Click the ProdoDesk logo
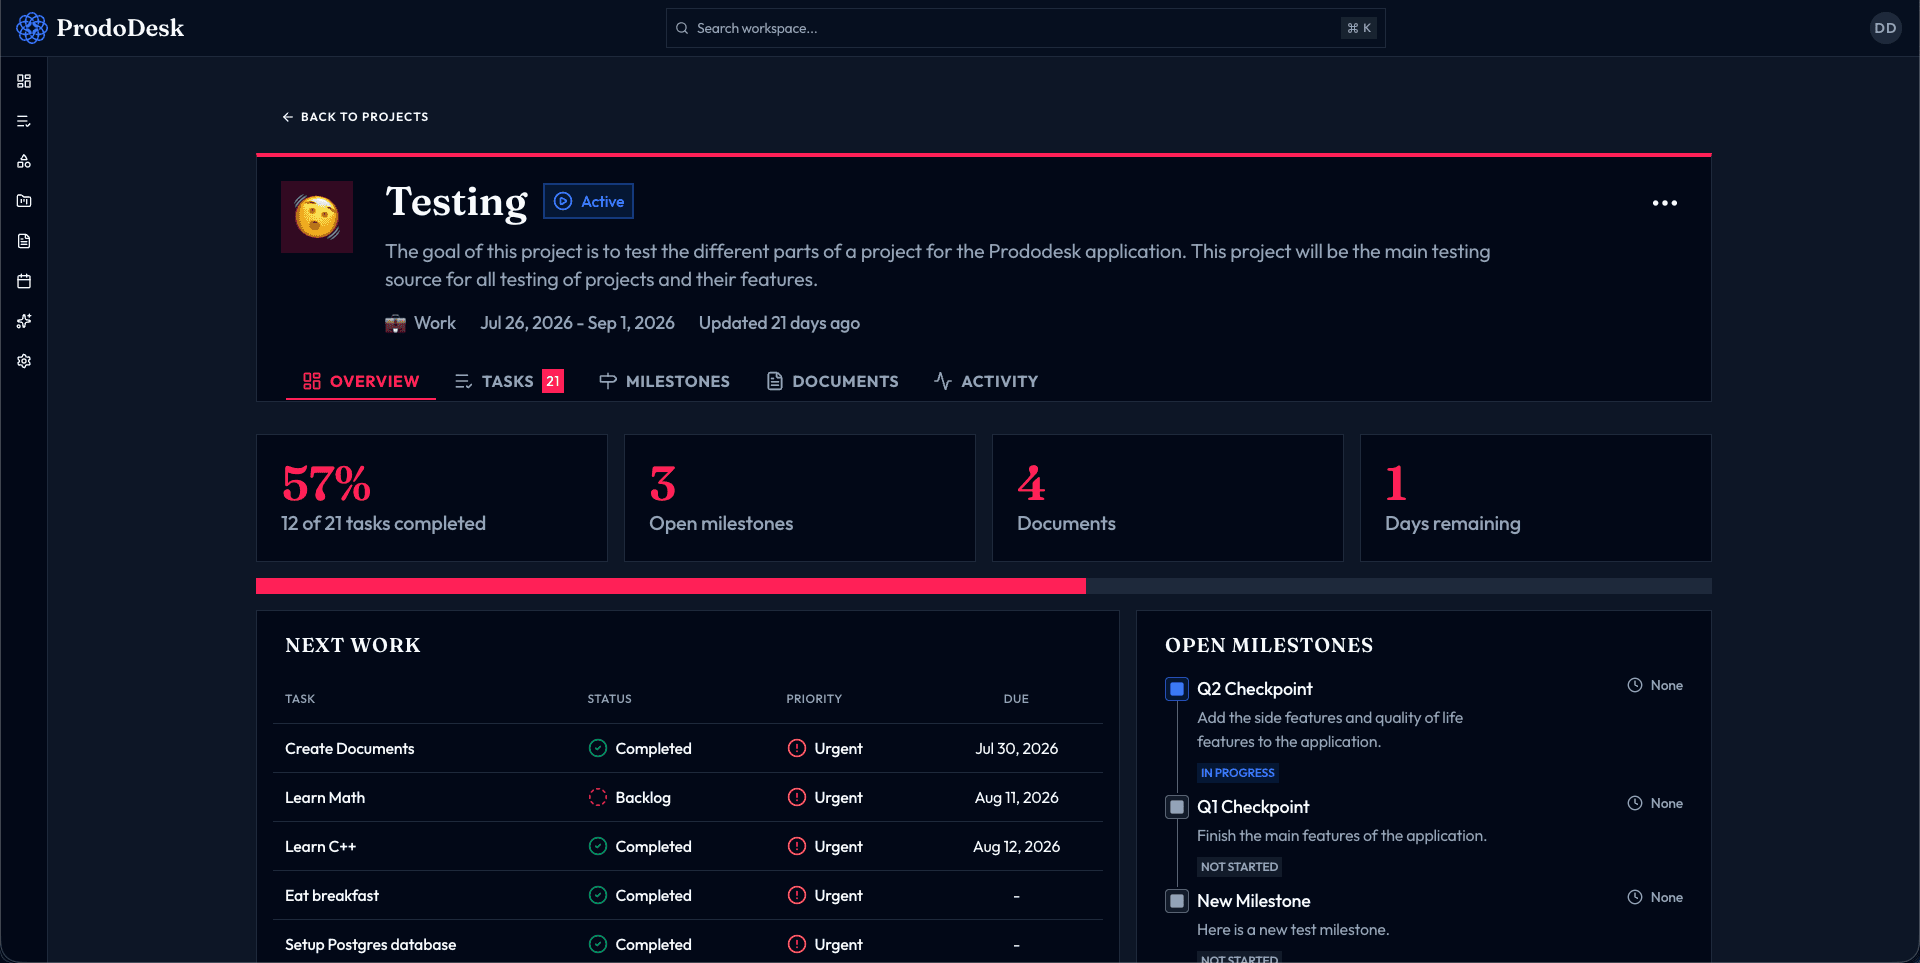 (100, 28)
